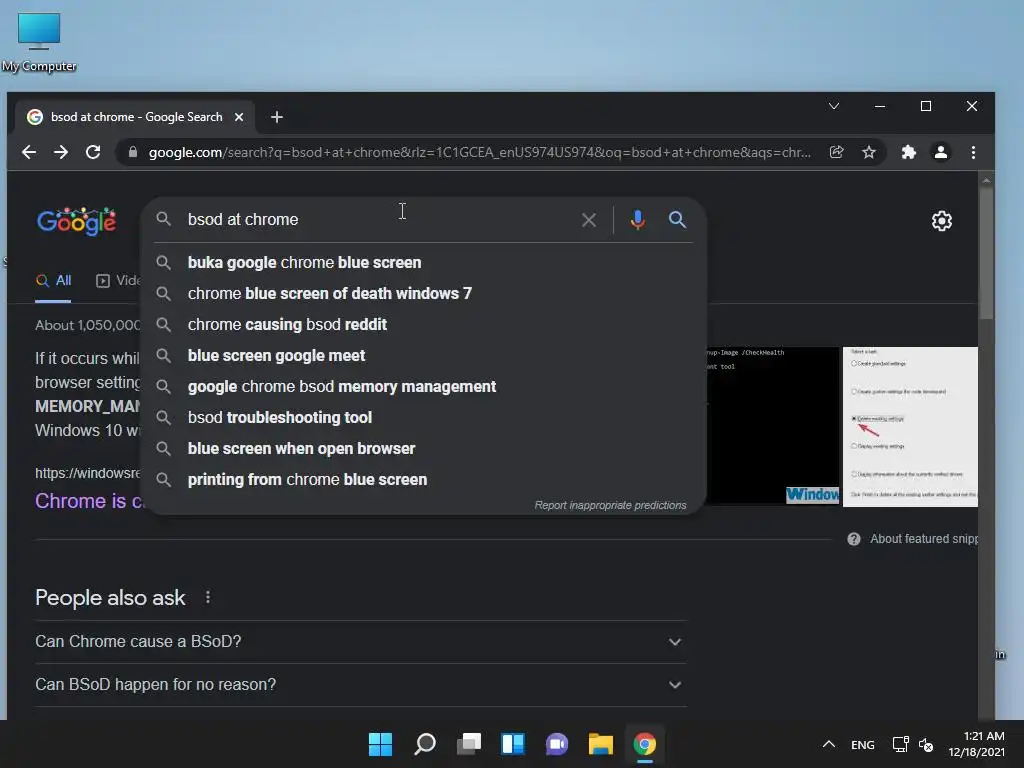1024x768 pixels.
Task: Open a new tab with plus button
Action: pos(277,117)
